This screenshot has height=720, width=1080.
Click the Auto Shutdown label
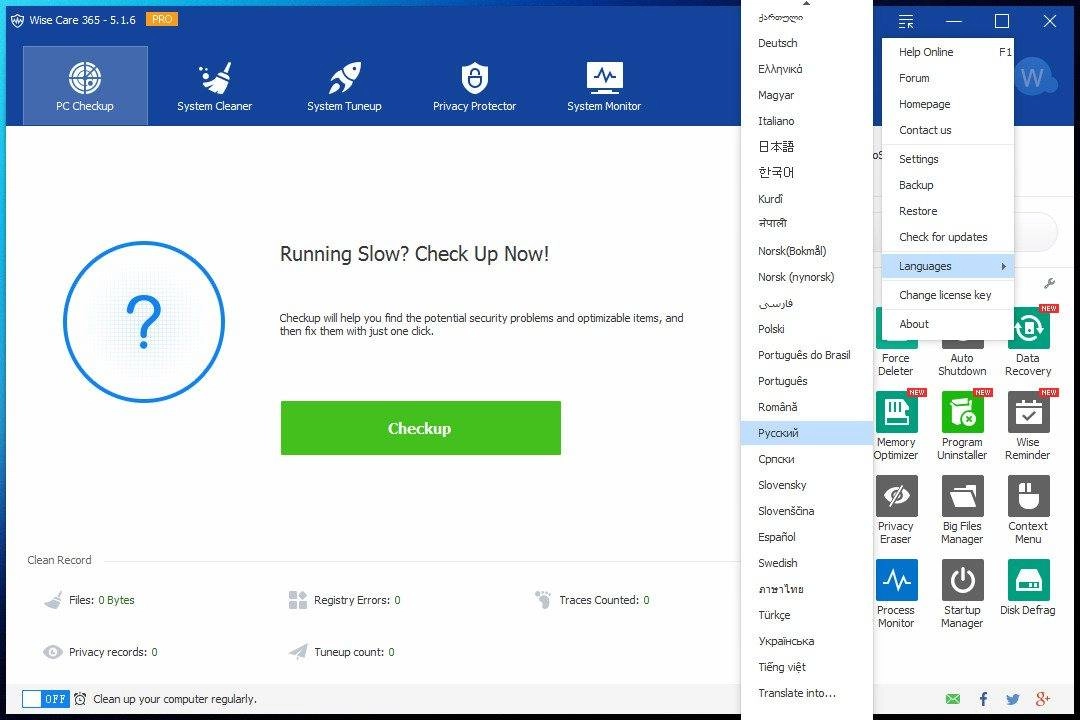[962, 364]
